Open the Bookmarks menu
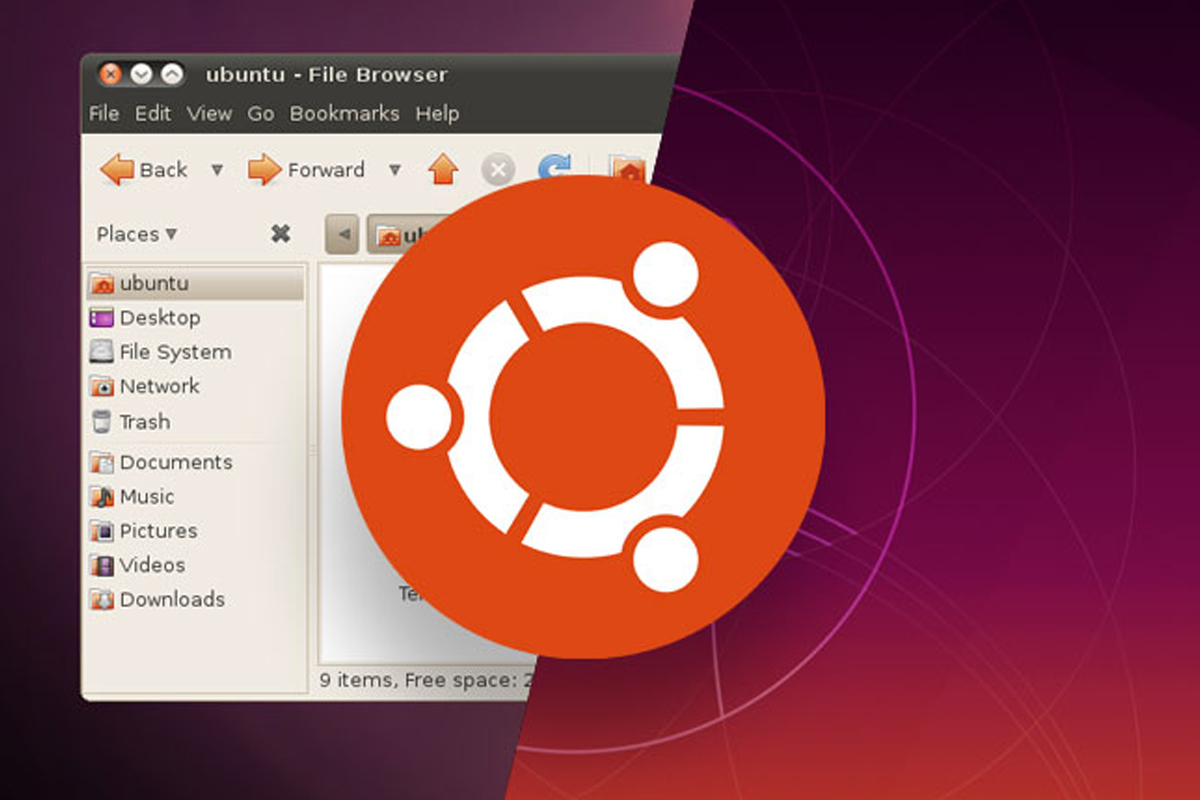This screenshot has width=1200, height=800. coord(344,113)
